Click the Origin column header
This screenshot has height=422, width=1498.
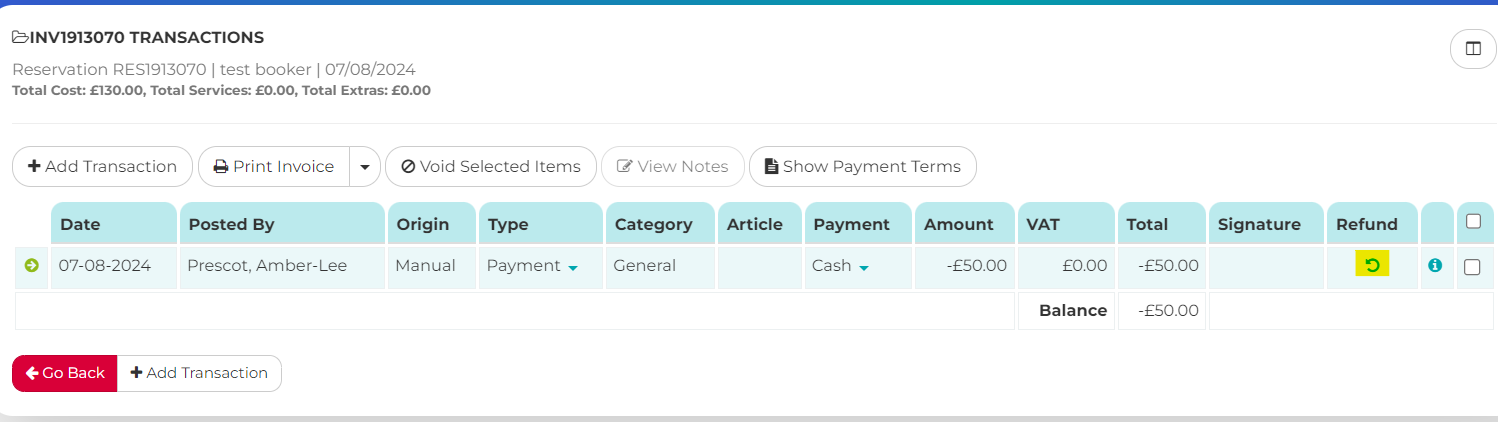pyautogui.click(x=432, y=224)
